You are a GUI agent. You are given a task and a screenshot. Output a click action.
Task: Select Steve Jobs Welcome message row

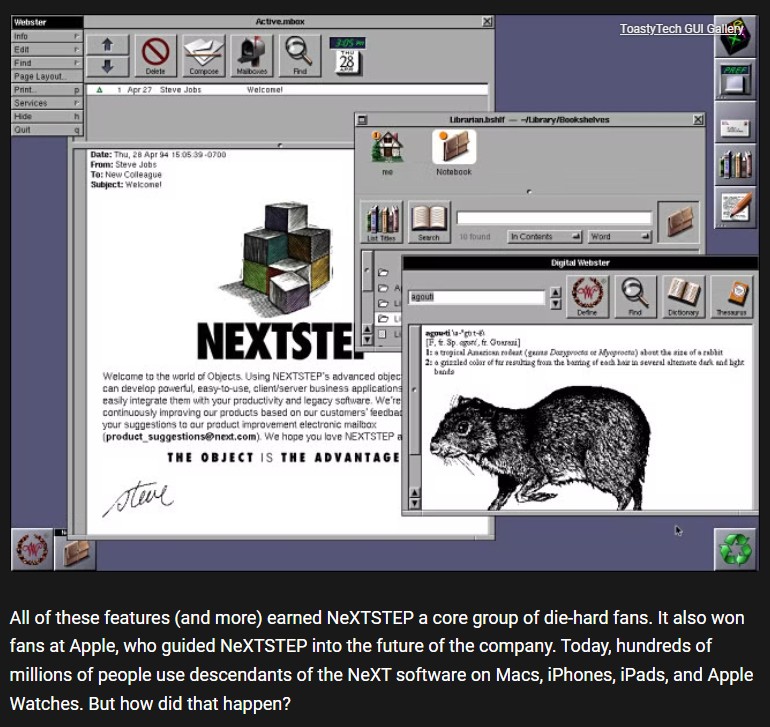point(287,90)
